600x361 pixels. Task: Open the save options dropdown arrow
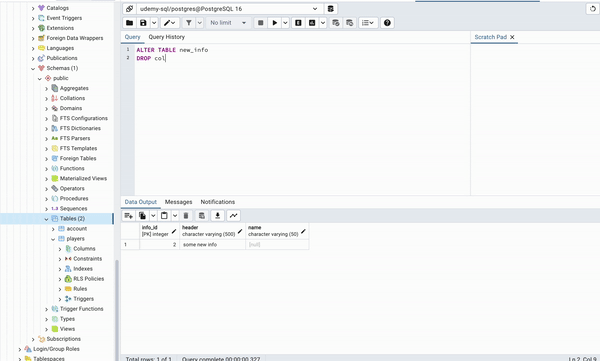154,23
